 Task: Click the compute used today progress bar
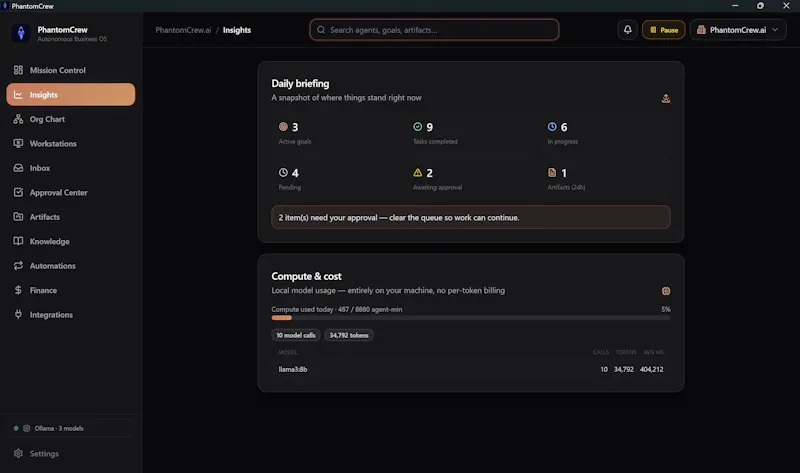(x=470, y=318)
